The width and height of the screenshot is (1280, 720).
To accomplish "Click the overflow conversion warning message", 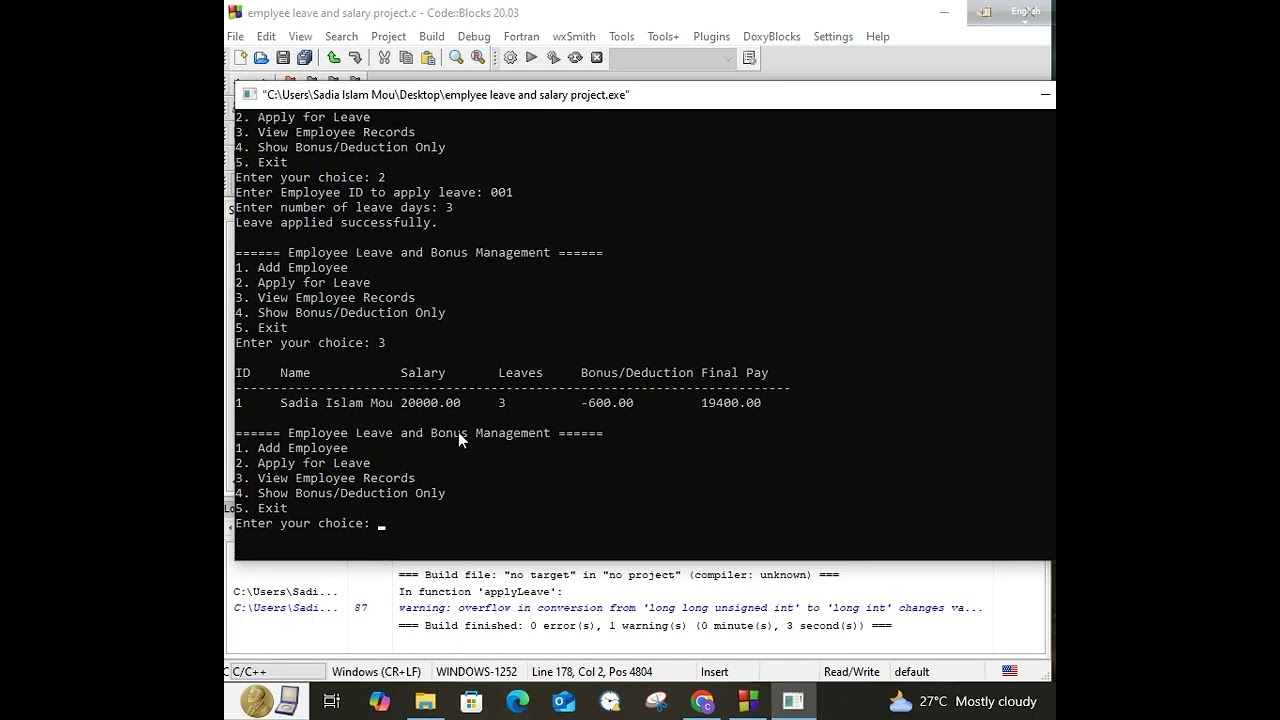I will click(x=690, y=608).
